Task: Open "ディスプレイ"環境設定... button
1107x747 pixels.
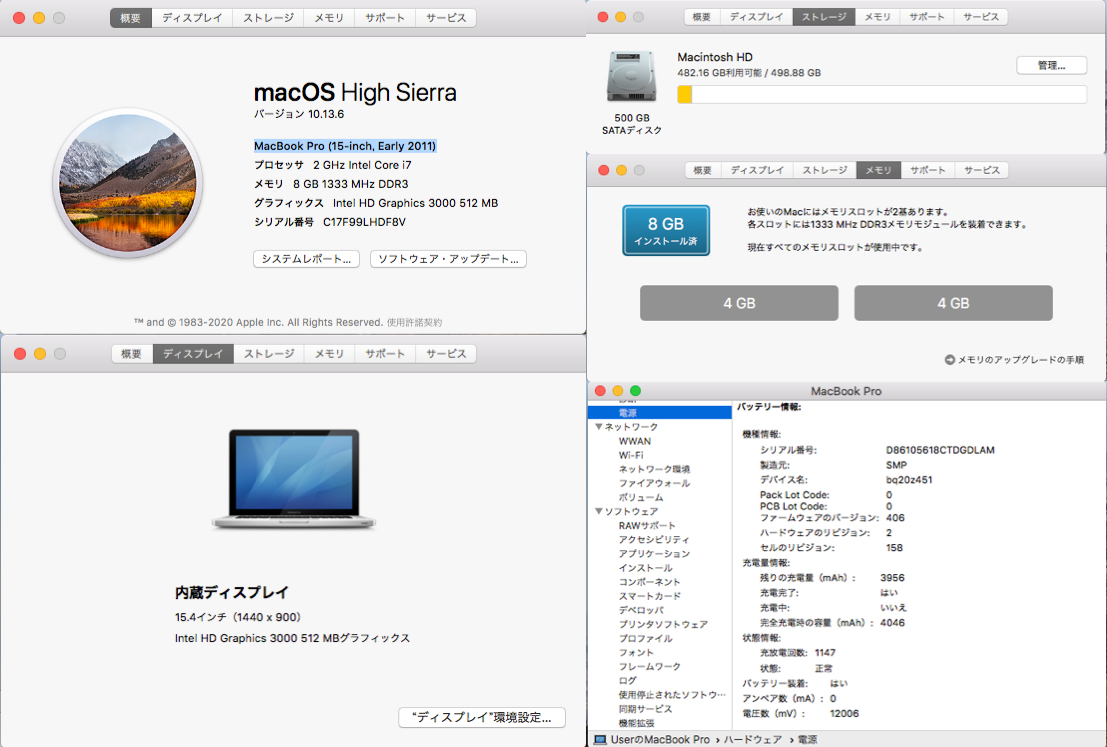Action: [x=481, y=717]
